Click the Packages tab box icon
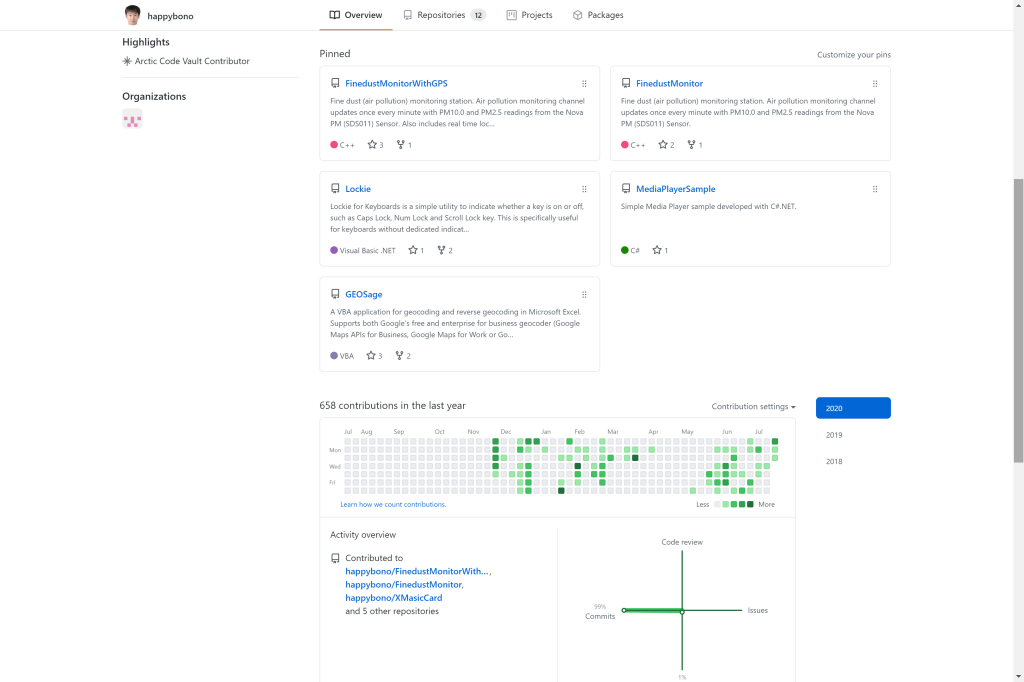Screen dimensions: 1024x682 pyautogui.click(x=577, y=15)
